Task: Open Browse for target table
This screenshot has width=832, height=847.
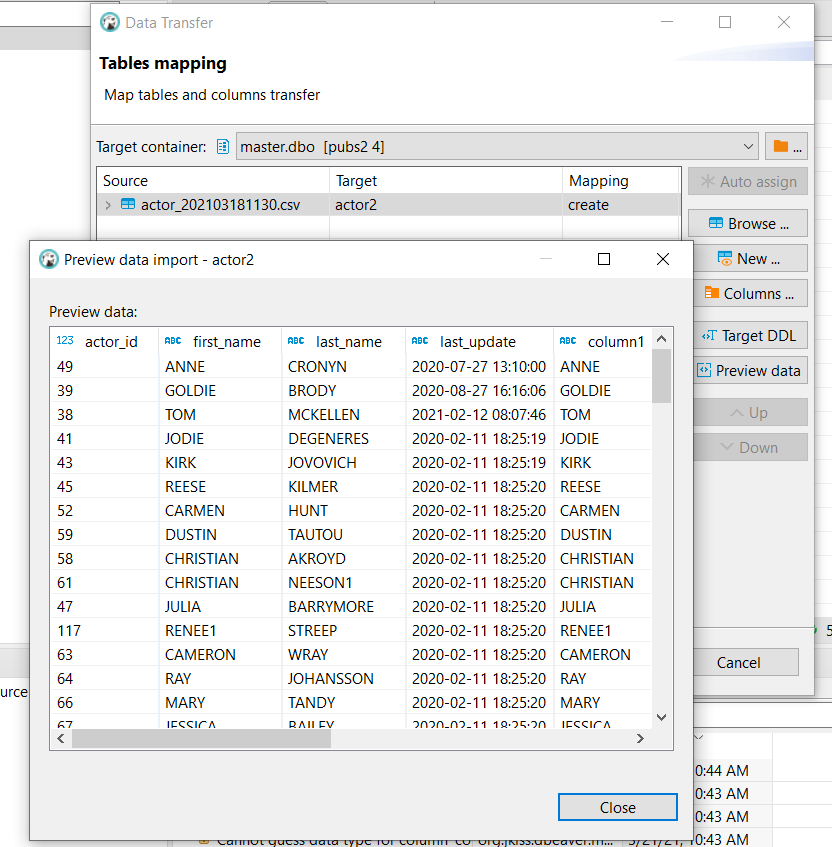Action: coord(748,223)
